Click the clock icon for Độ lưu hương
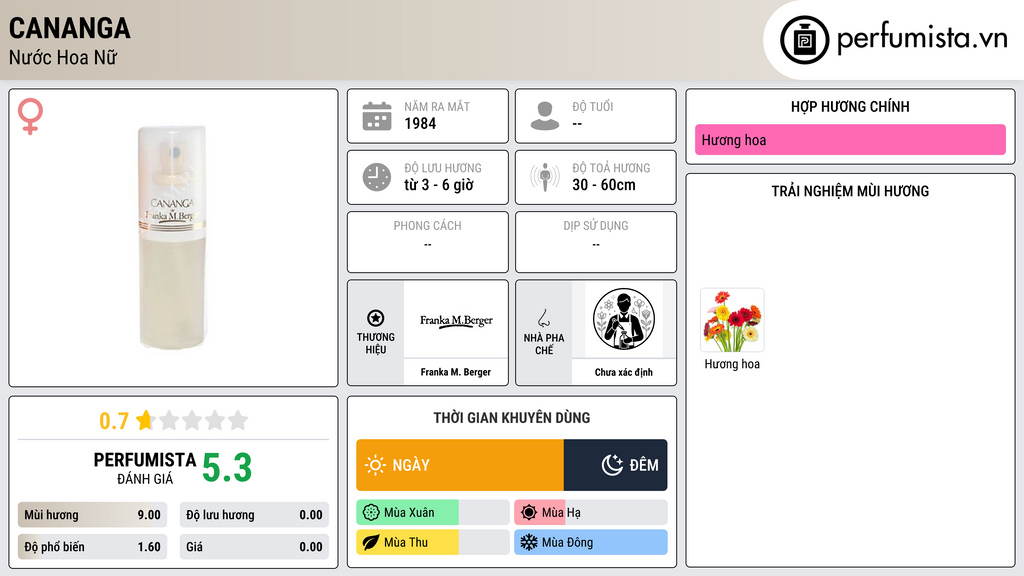 (377, 177)
